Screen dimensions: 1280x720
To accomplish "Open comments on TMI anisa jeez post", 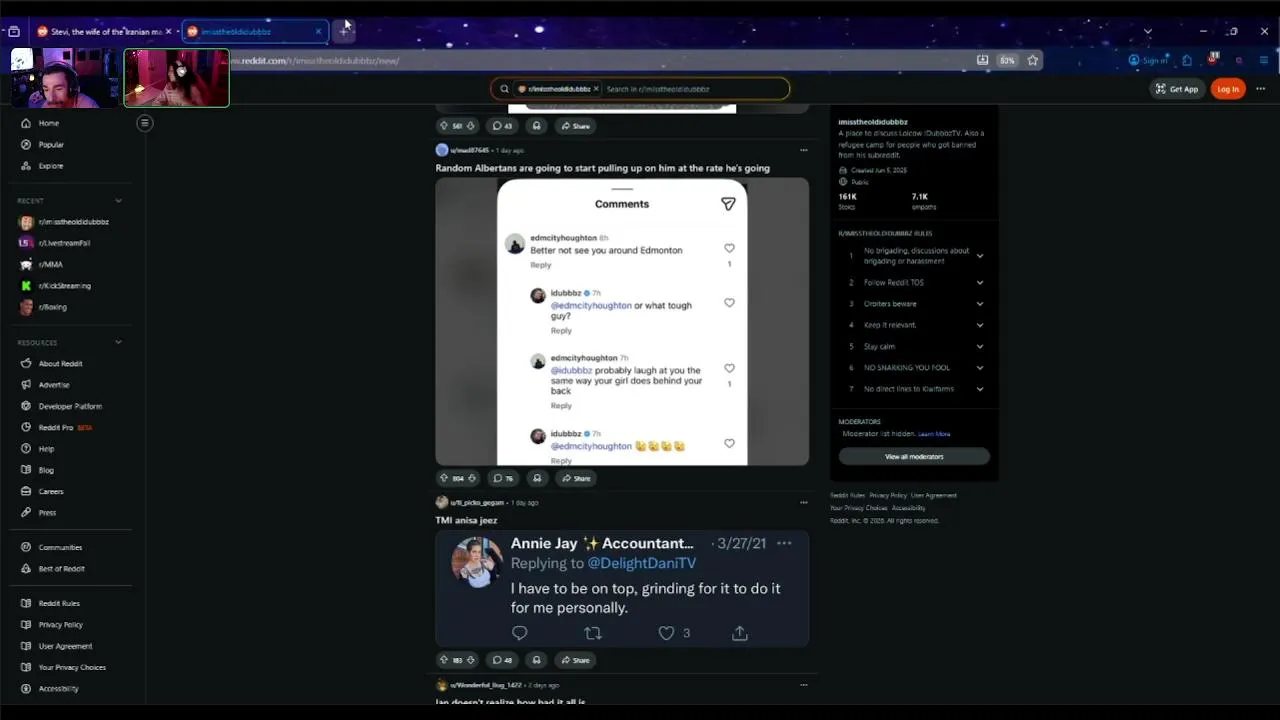I will click(503, 660).
